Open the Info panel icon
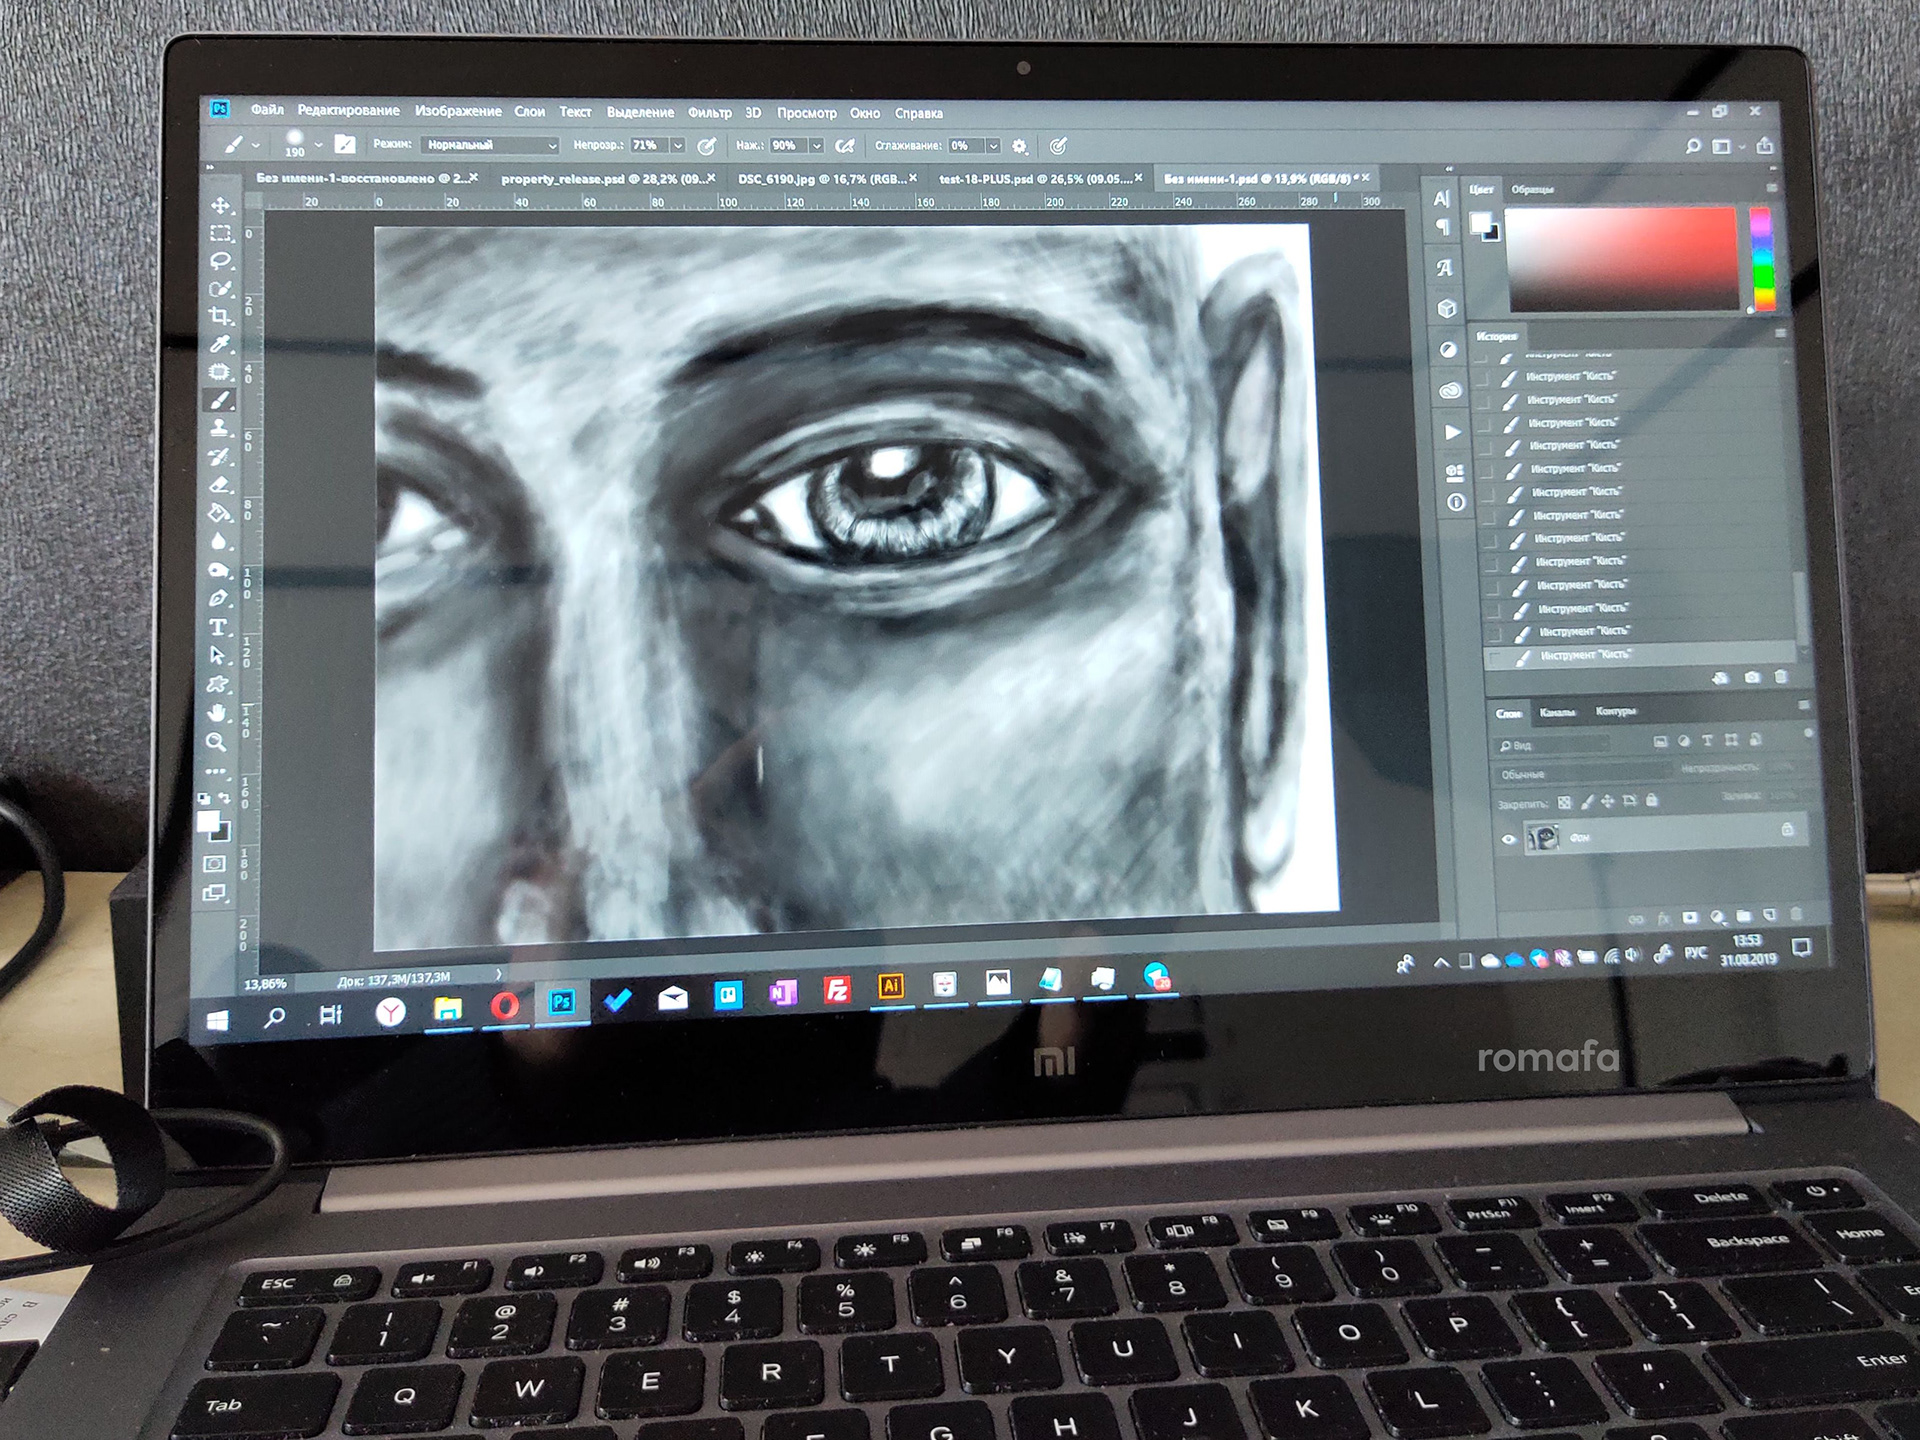Screen dimensions: 1920x1440 [1456, 502]
